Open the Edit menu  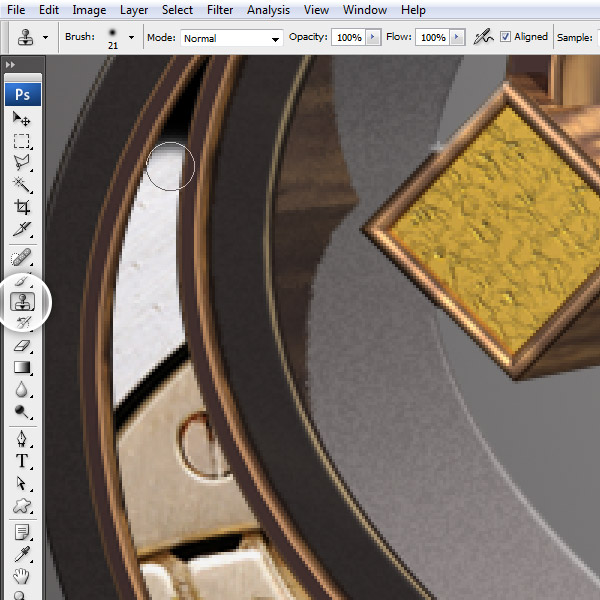(x=49, y=10)
